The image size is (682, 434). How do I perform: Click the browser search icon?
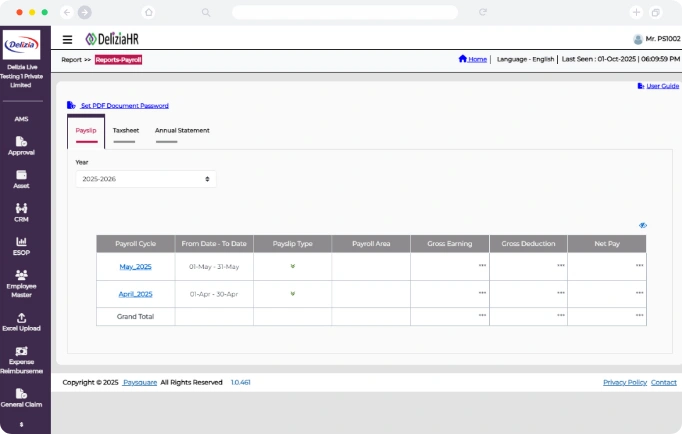206,12
